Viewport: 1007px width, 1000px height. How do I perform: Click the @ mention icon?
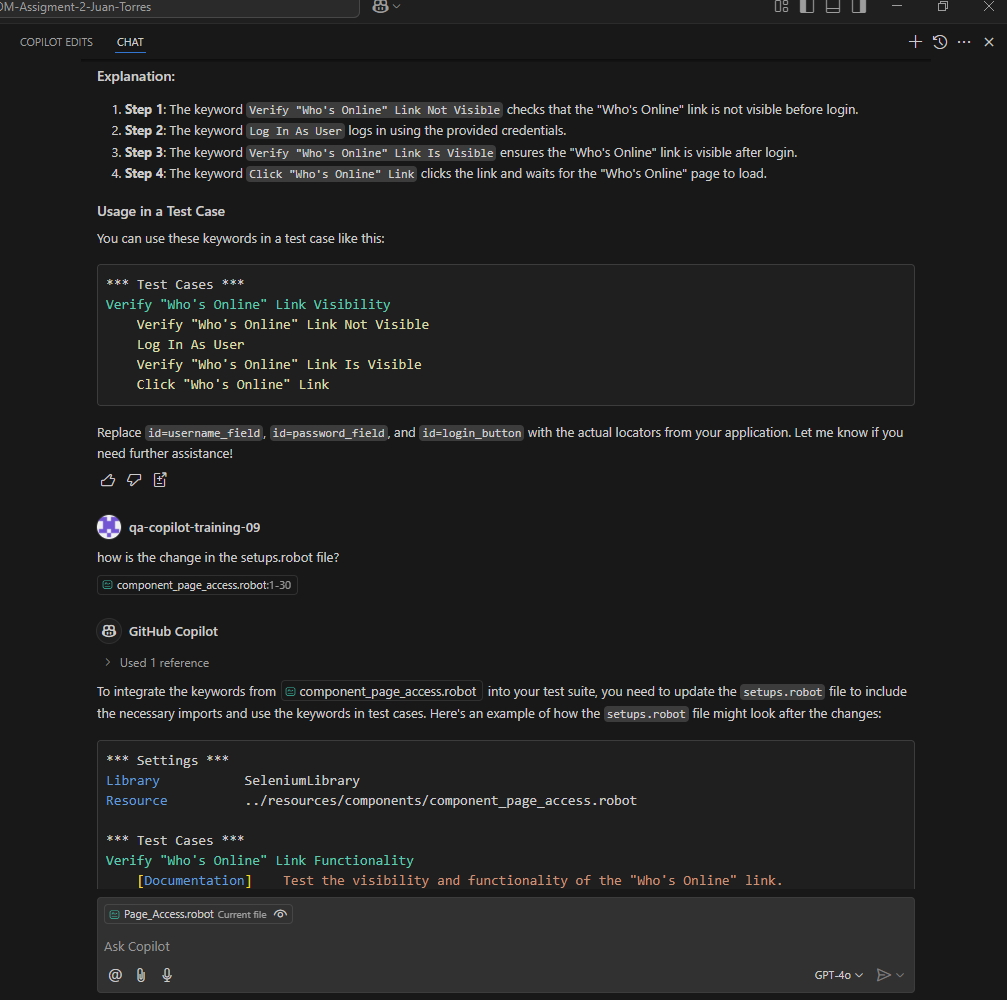pyautogui.click(x=115, y=975)
